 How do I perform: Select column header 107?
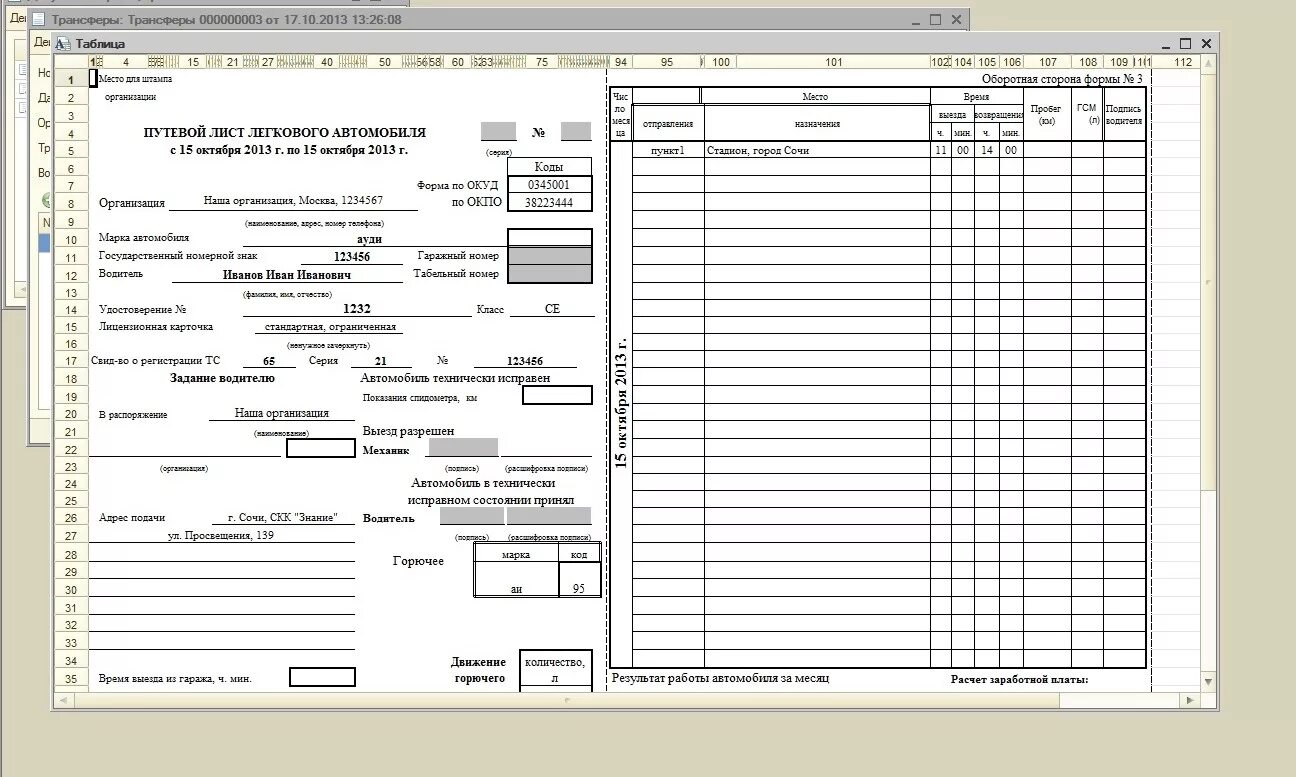(x=1047, y=62)
